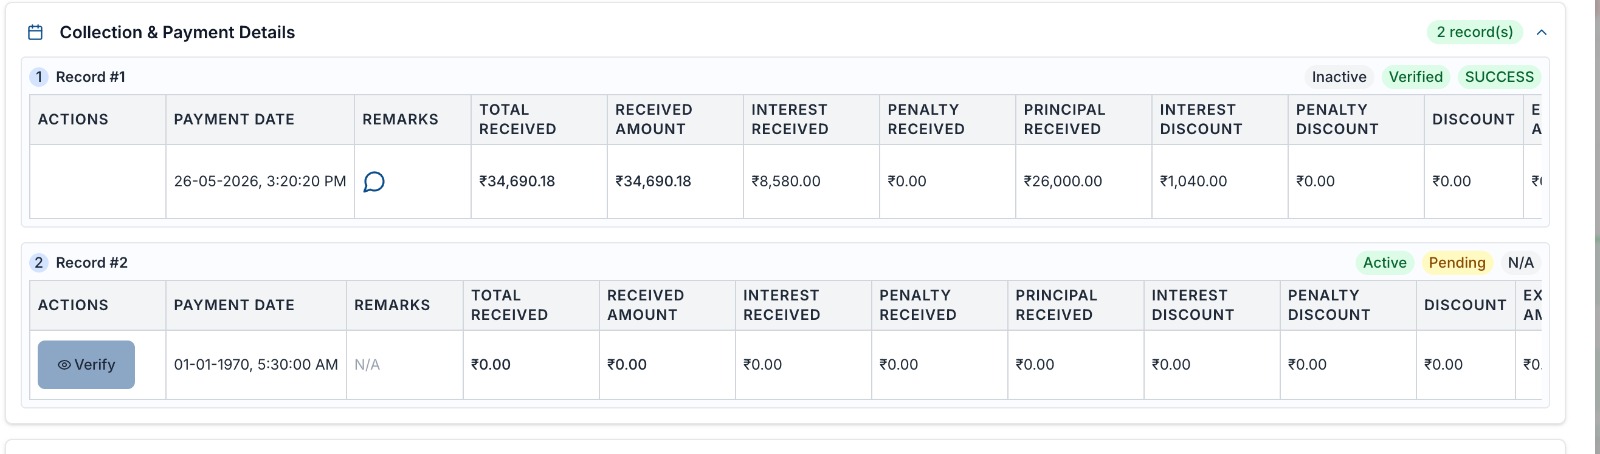Screen dimensions: 1600x454
Task: Click the Collection & Payment Details heading
Action: tap(177, 32)
